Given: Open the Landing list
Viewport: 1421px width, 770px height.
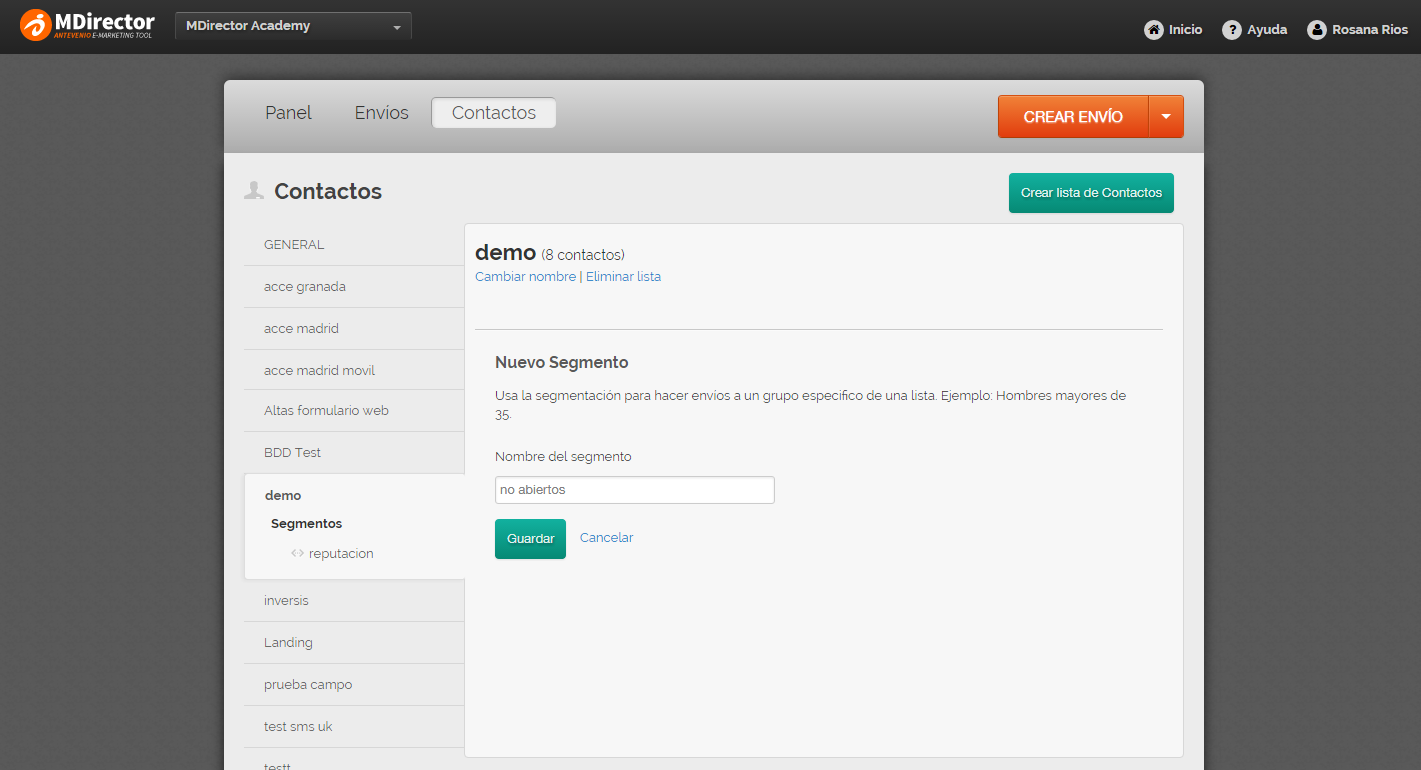Looking at the screenshot, I should 354,642.
